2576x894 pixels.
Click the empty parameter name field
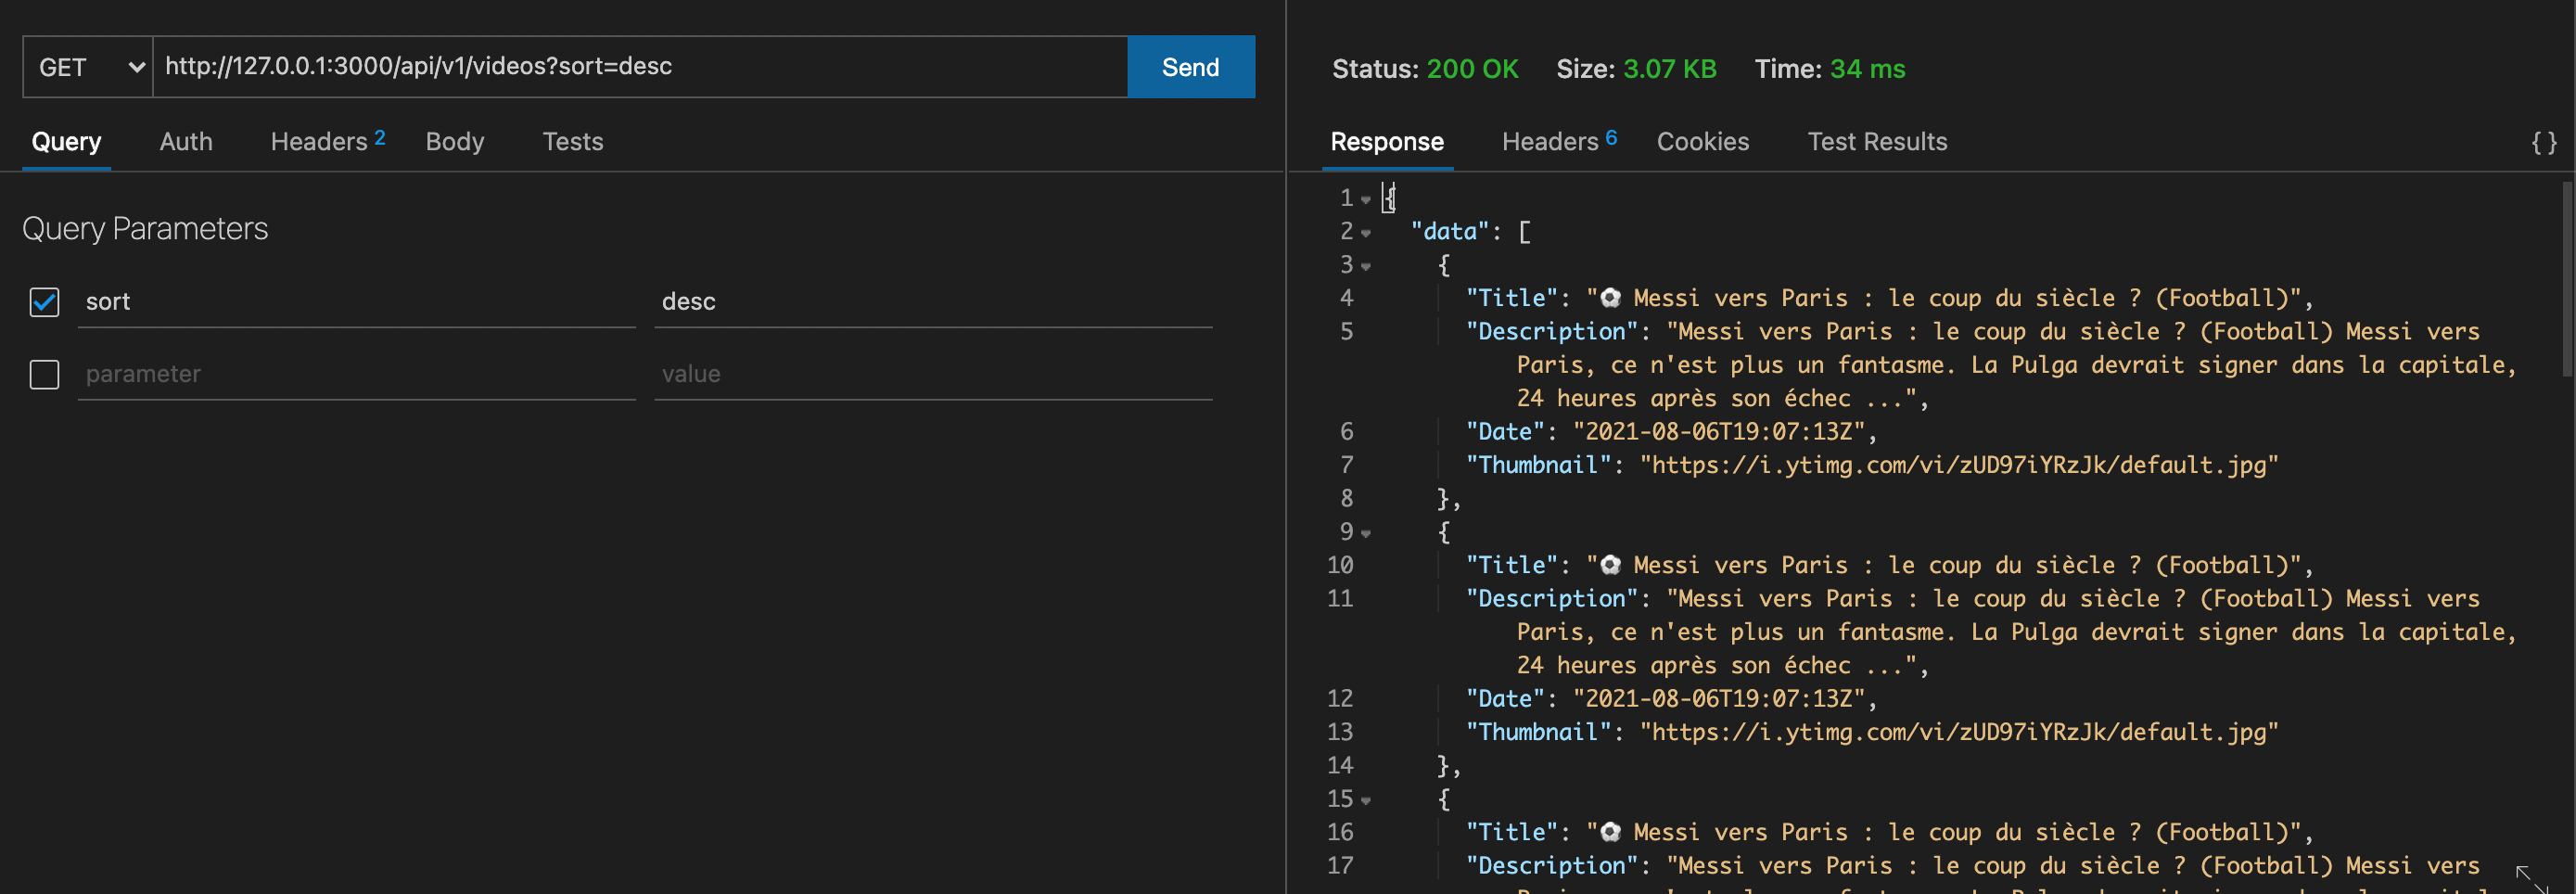(357, 374)
